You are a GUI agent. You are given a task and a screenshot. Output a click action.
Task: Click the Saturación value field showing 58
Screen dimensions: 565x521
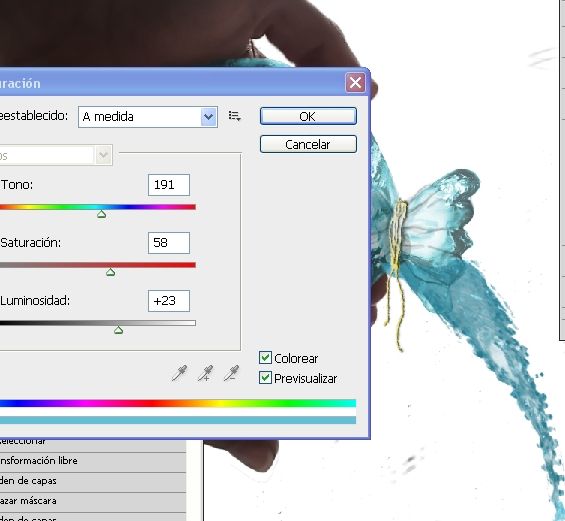point(169,243)
